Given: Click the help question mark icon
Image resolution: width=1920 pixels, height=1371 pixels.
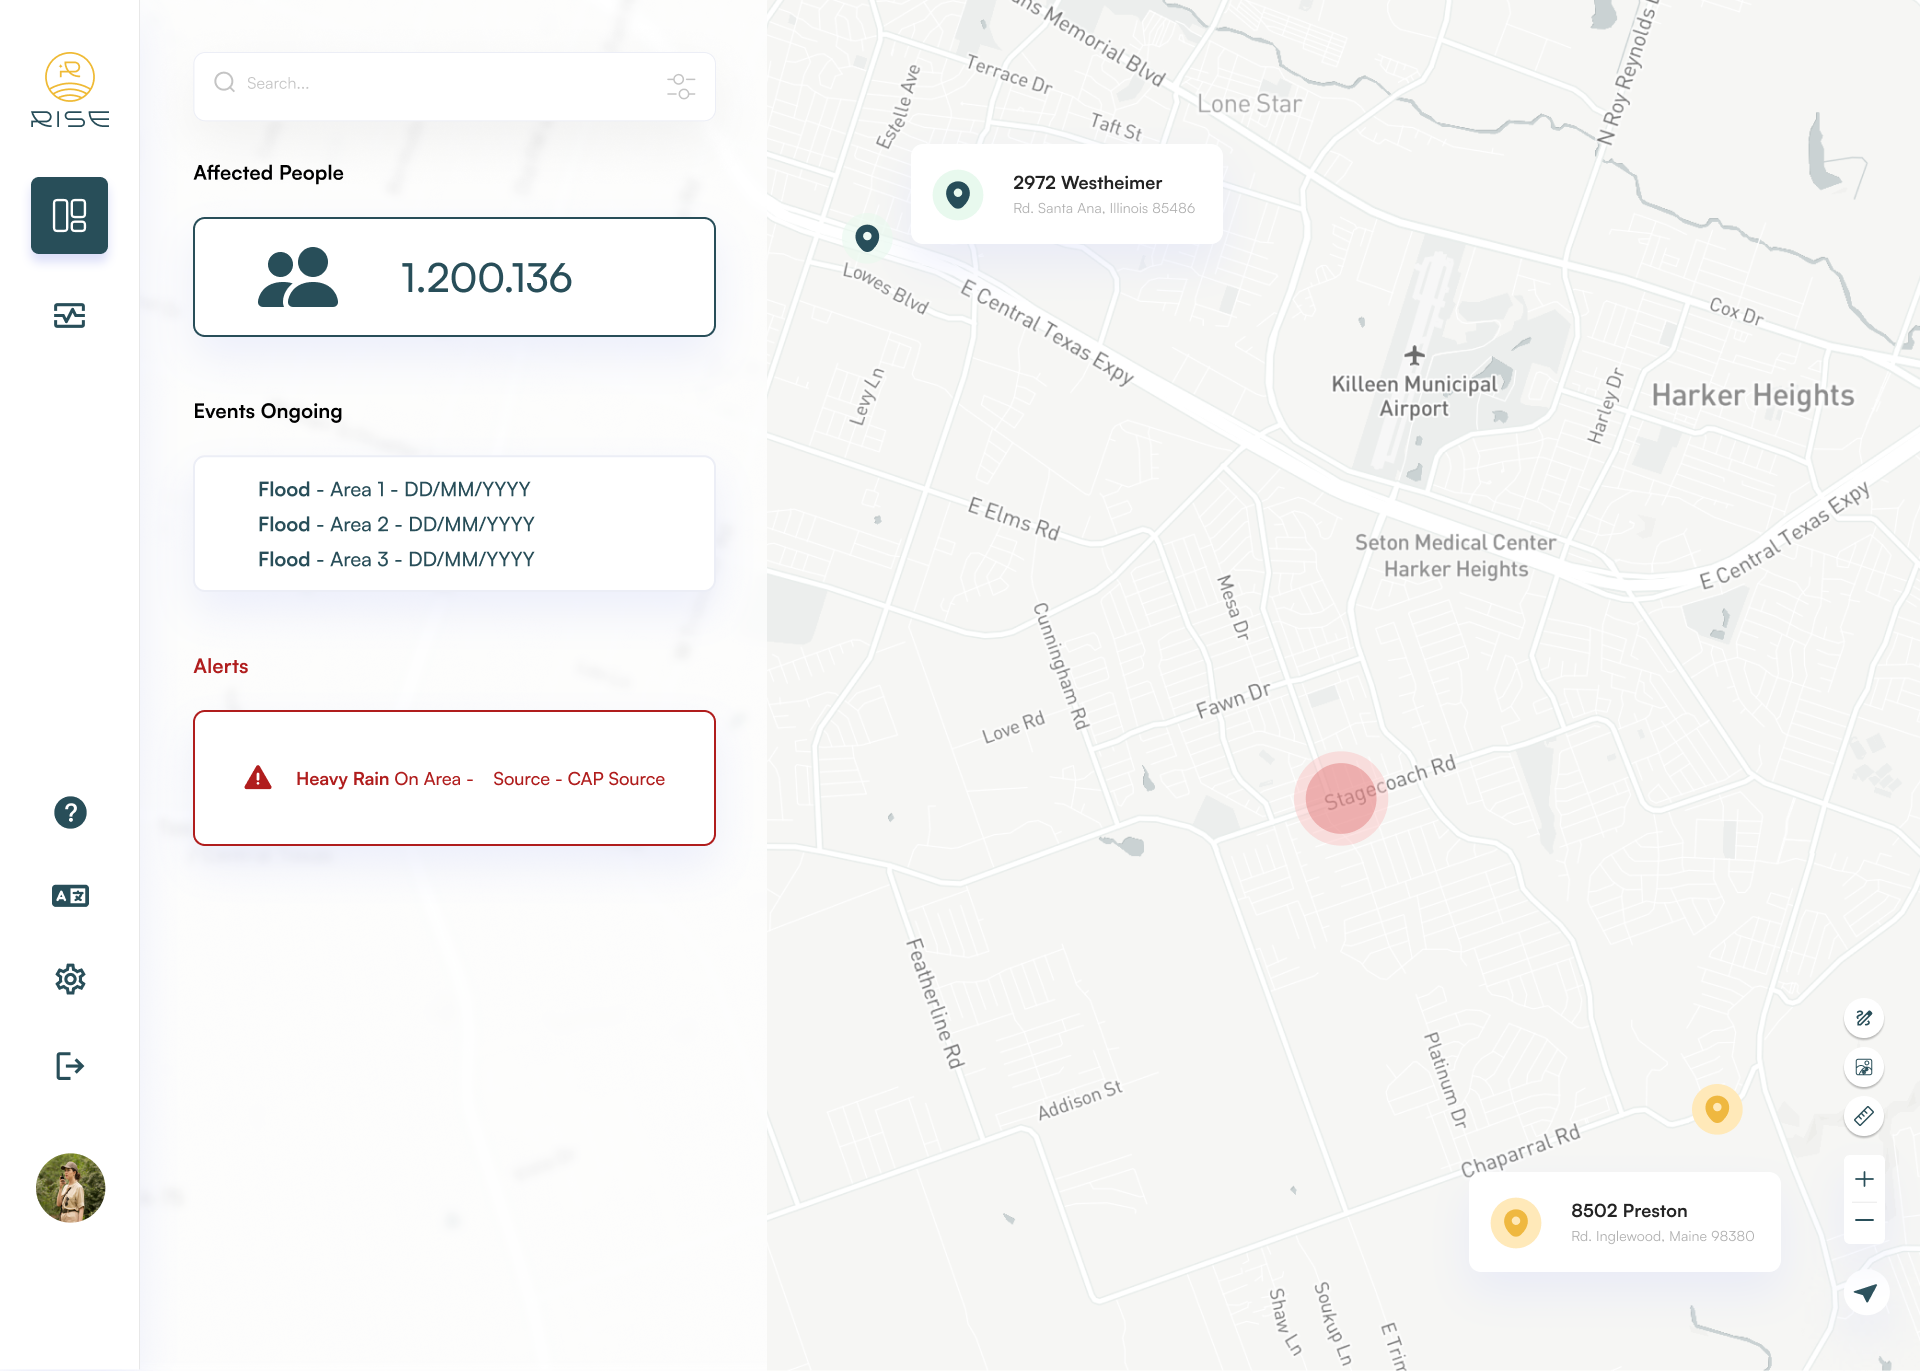Looking at the screenshot, I should 70,812.
